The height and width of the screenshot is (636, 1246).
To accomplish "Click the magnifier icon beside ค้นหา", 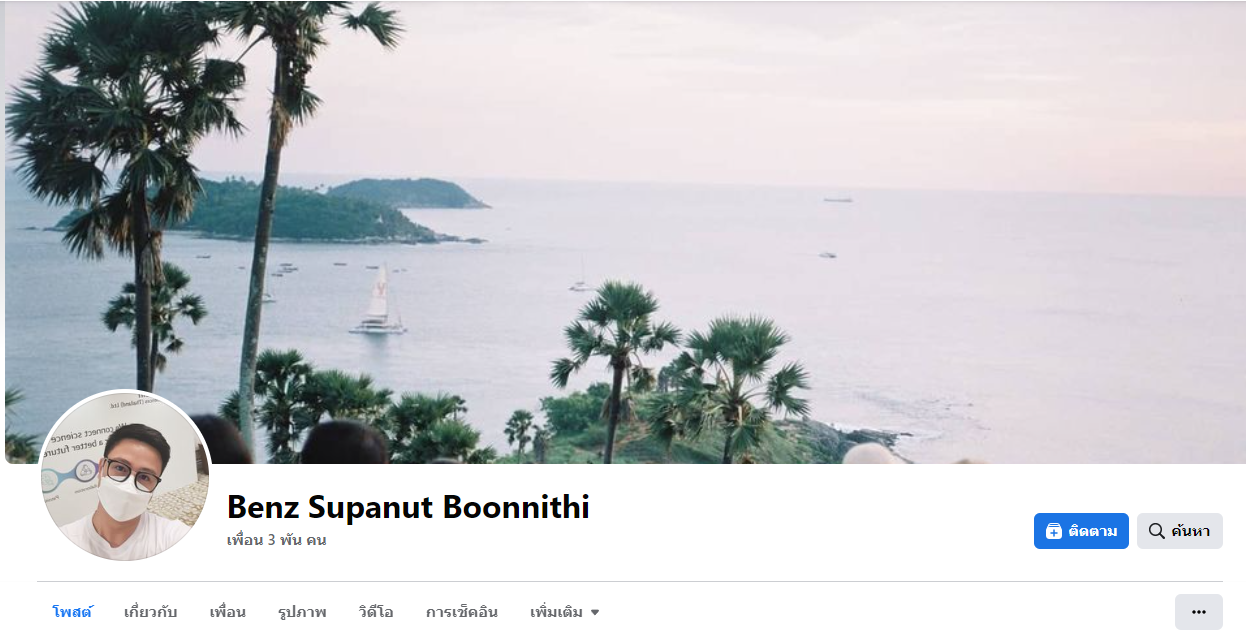I will pyautogui.click(x=1156, y=531).
